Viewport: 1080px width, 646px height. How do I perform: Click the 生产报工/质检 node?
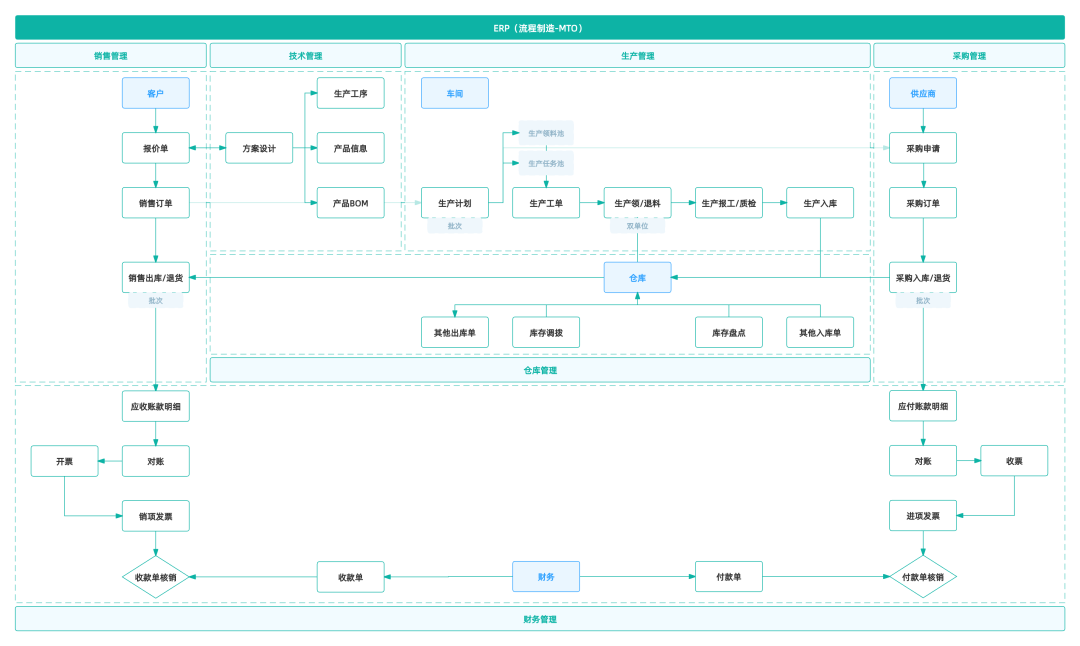(x=729, y=203)
